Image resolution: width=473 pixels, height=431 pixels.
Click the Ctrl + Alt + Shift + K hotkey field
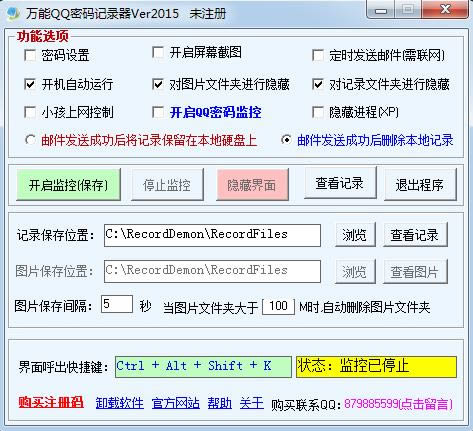[x=203, y=367]
